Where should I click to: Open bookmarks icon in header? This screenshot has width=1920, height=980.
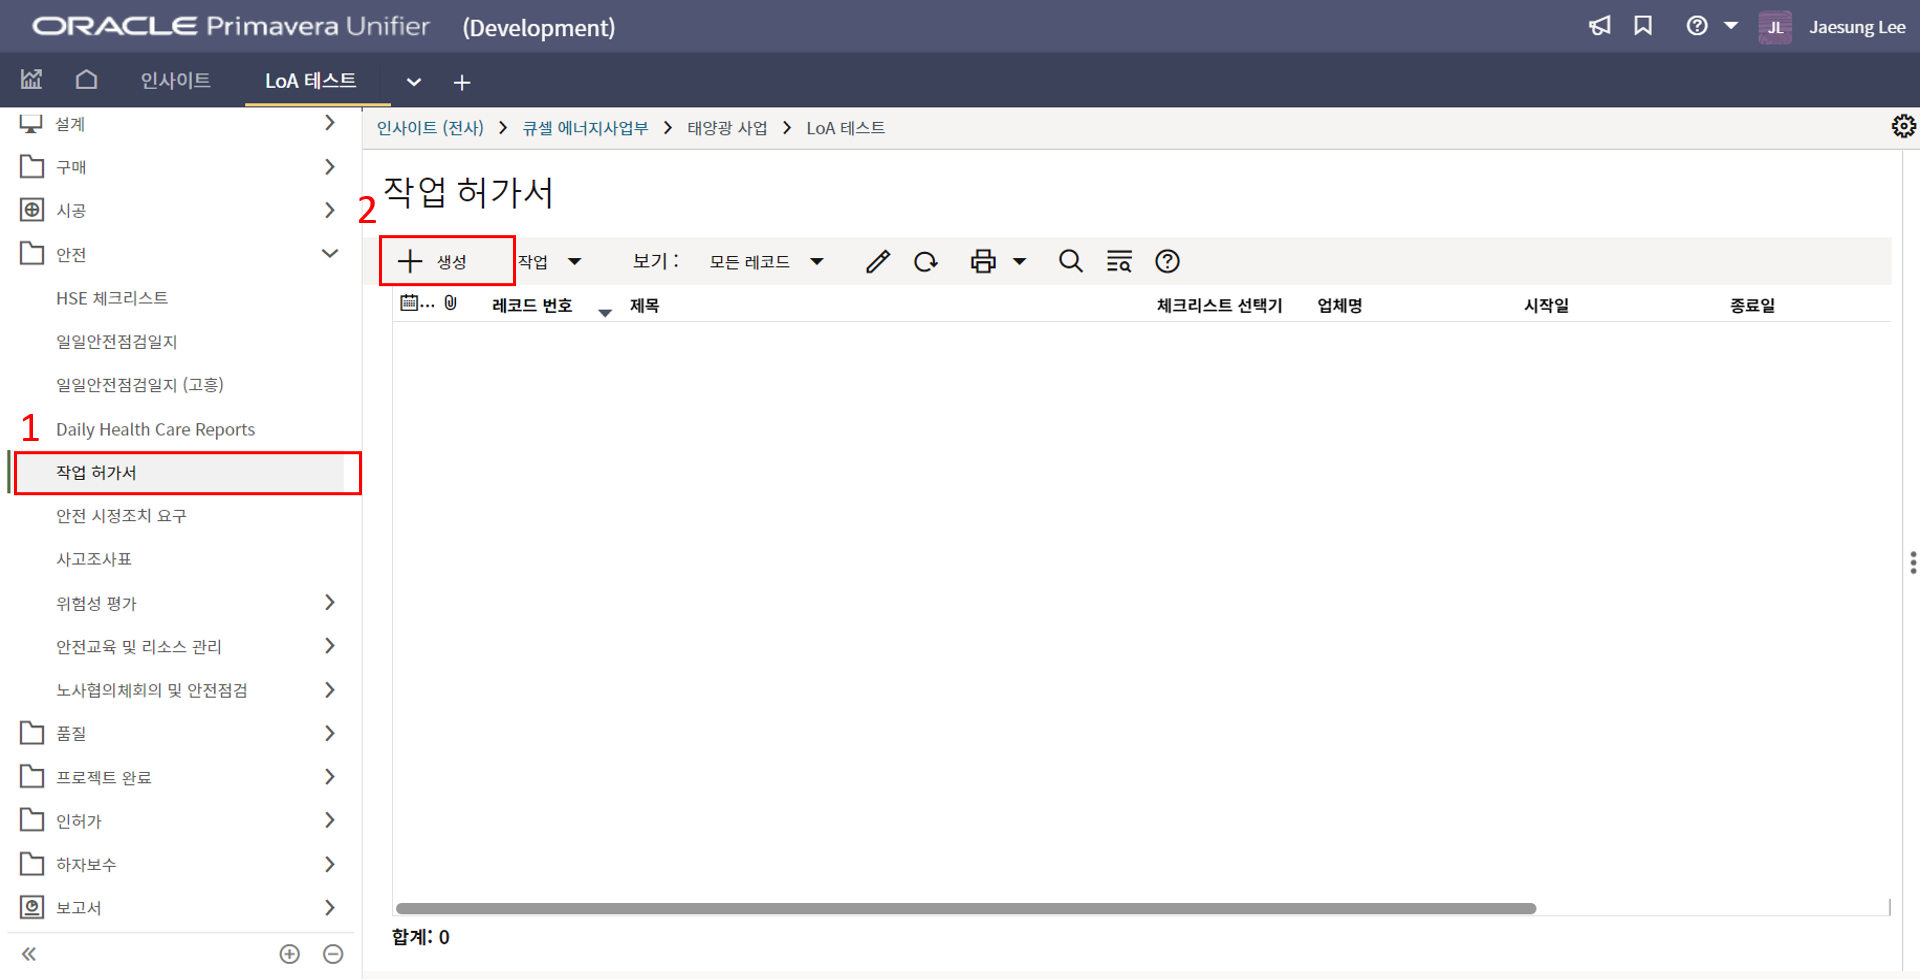(x=1643, y=26)
